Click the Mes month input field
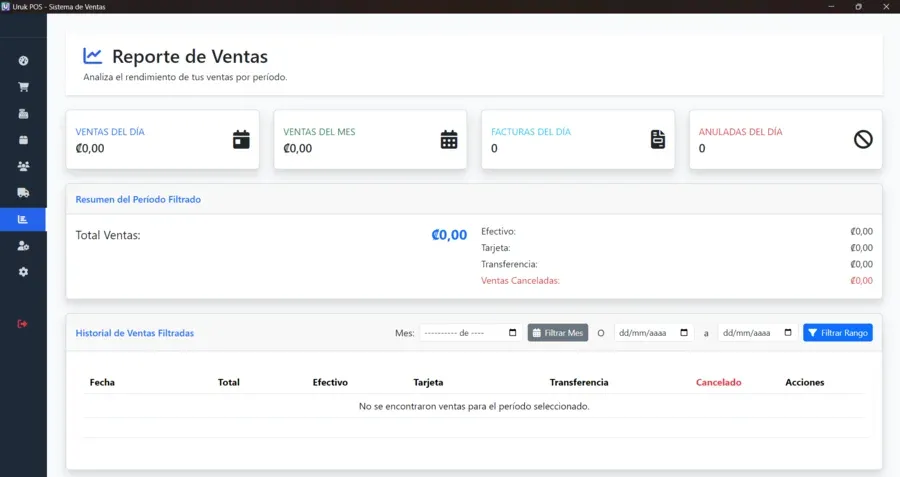 [x=463, y=333]
